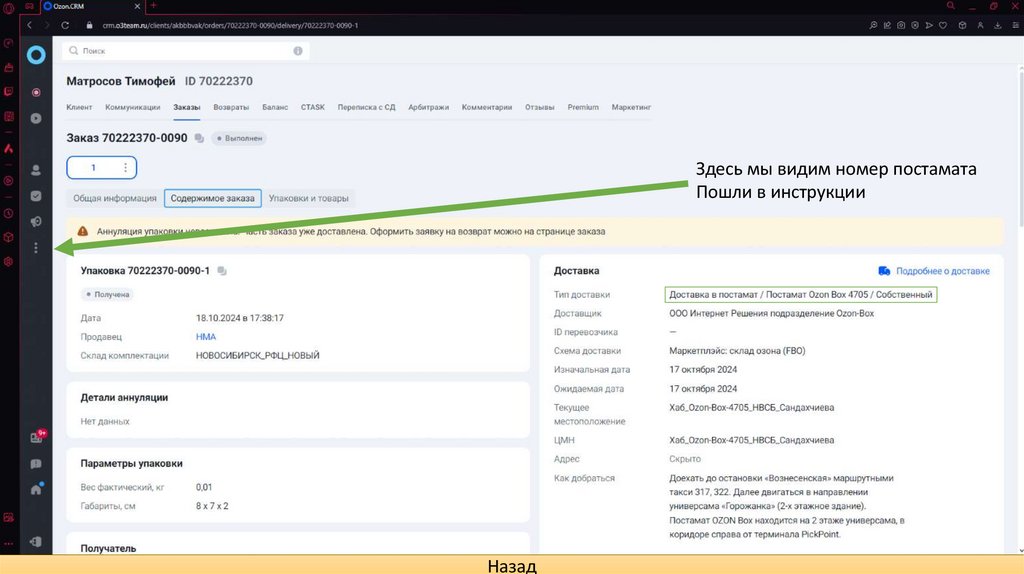Open a new browser tab with plus
The height and width of the screenshot is (574, 1024).
[x=153, y=6]
